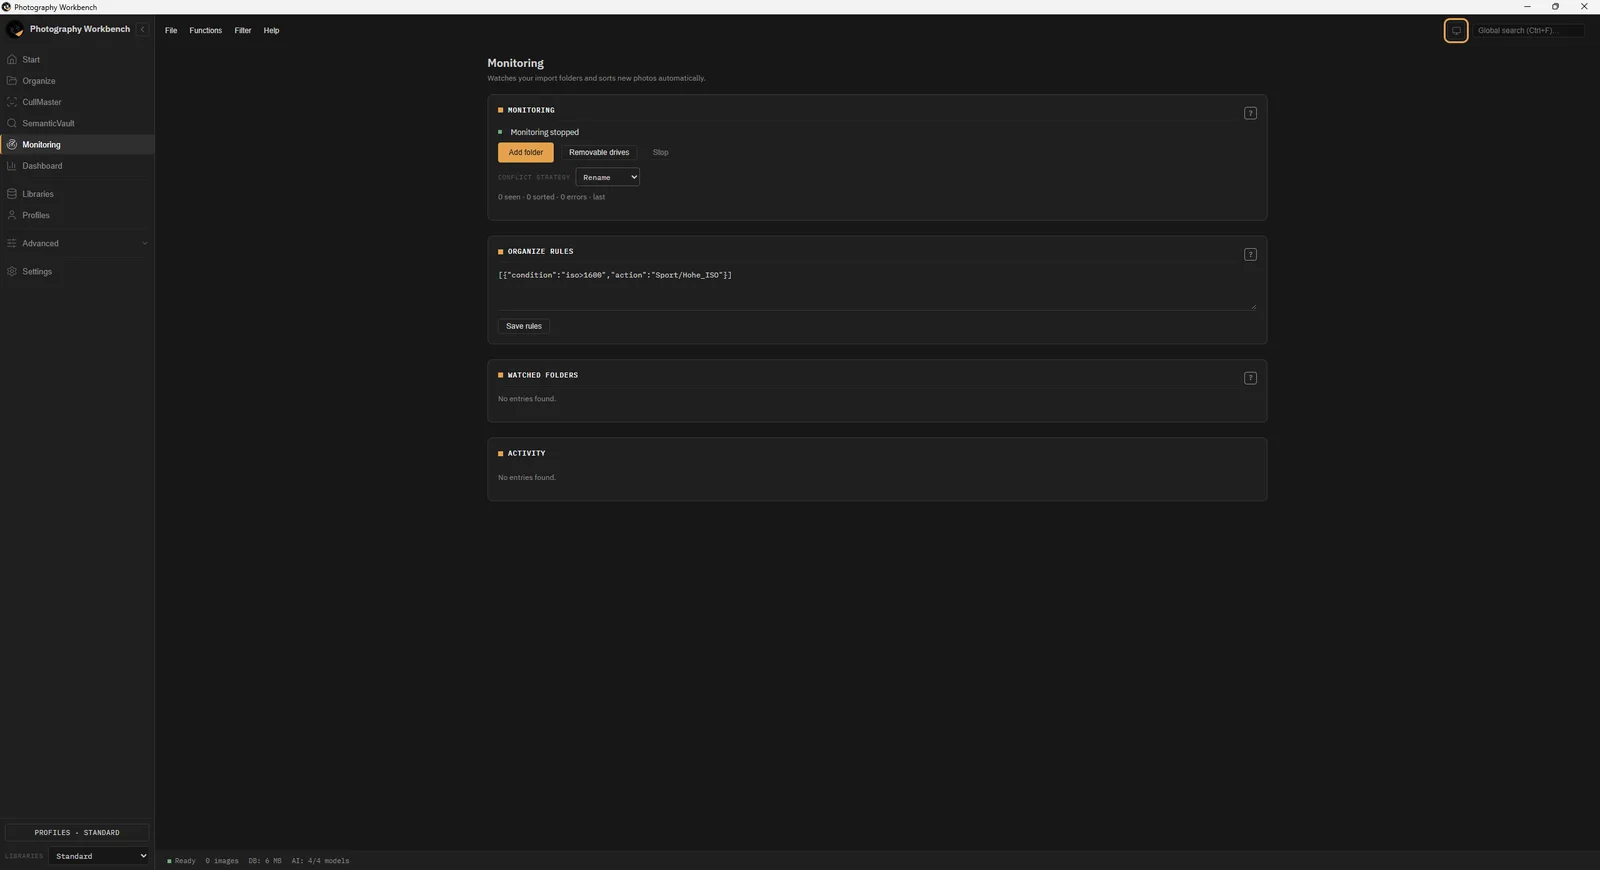
Task: Click the 'Monitoring stopped' status text
Action: coord(545,132)
